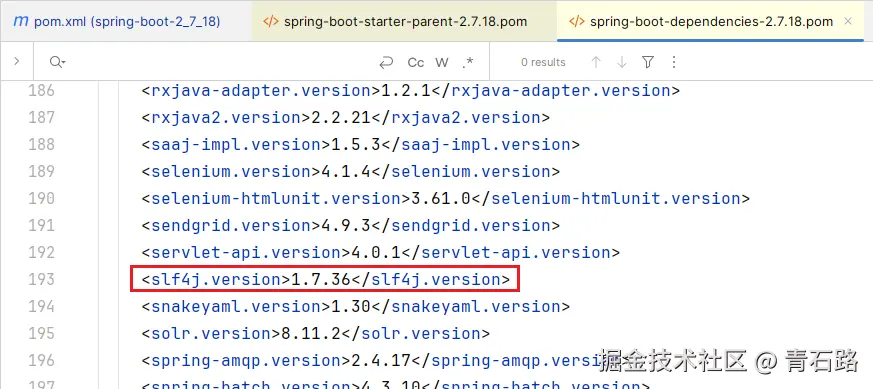Viewport: 873px width, 389px height.
Task: Select spring-boot-dependencies-2.7.18.pom tab
Action: tap(710, 22)
